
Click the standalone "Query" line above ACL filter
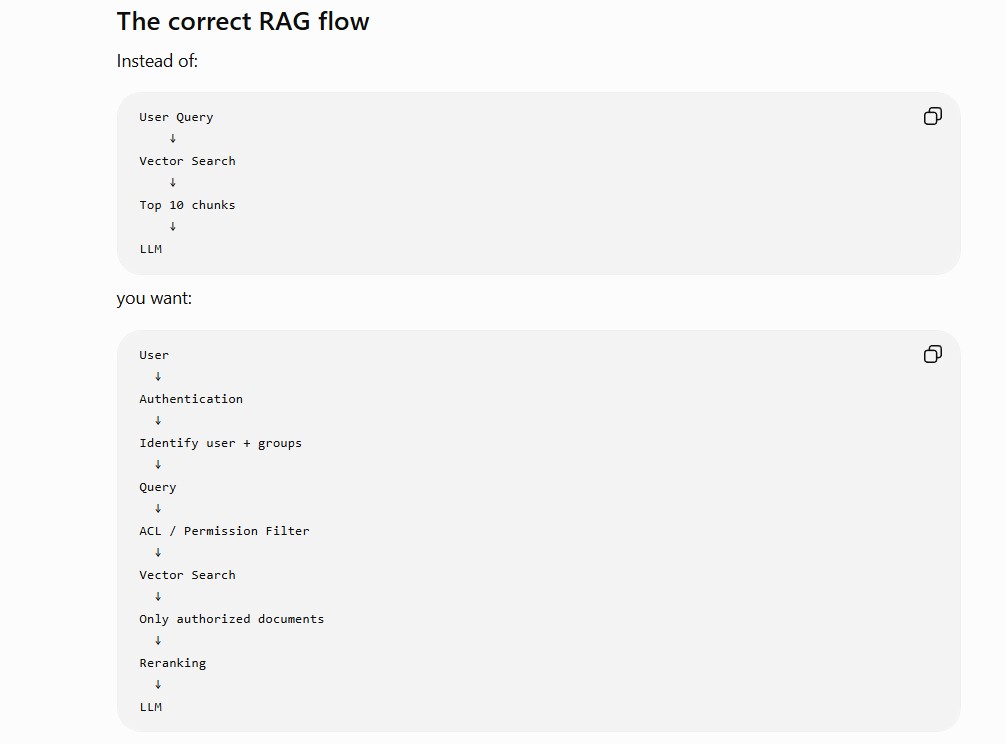158,487
